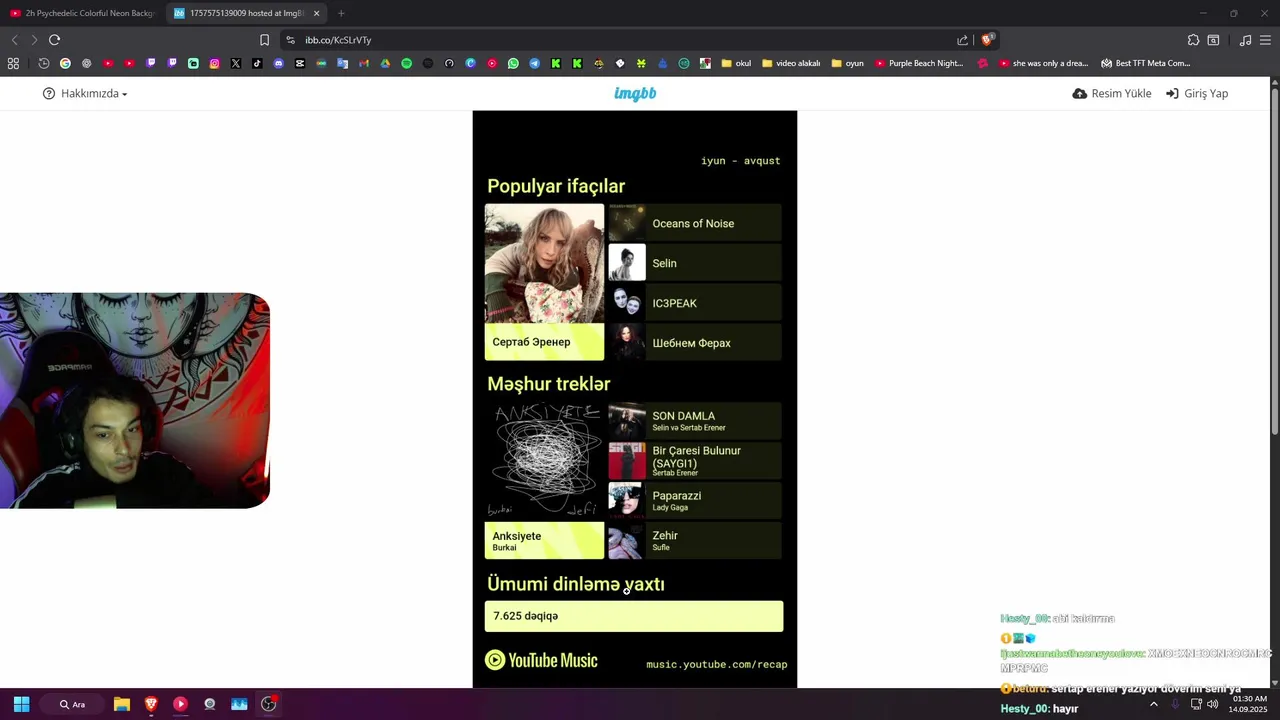Click the Resim Yükle upload button
Image resolution: width=1280 pixels, height=720 pixels.
tap(1111, 93)
